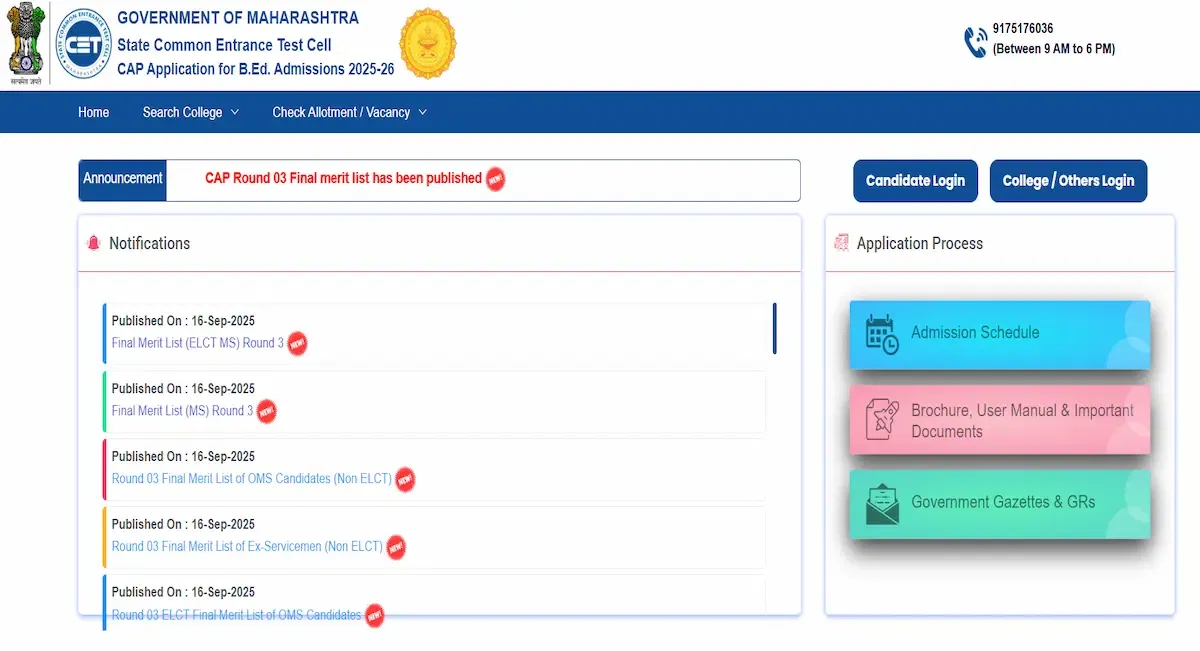Open Final Merit List (ELCT MS) Round 3 link
This screenshot has width=1200, height=651.
198,343
